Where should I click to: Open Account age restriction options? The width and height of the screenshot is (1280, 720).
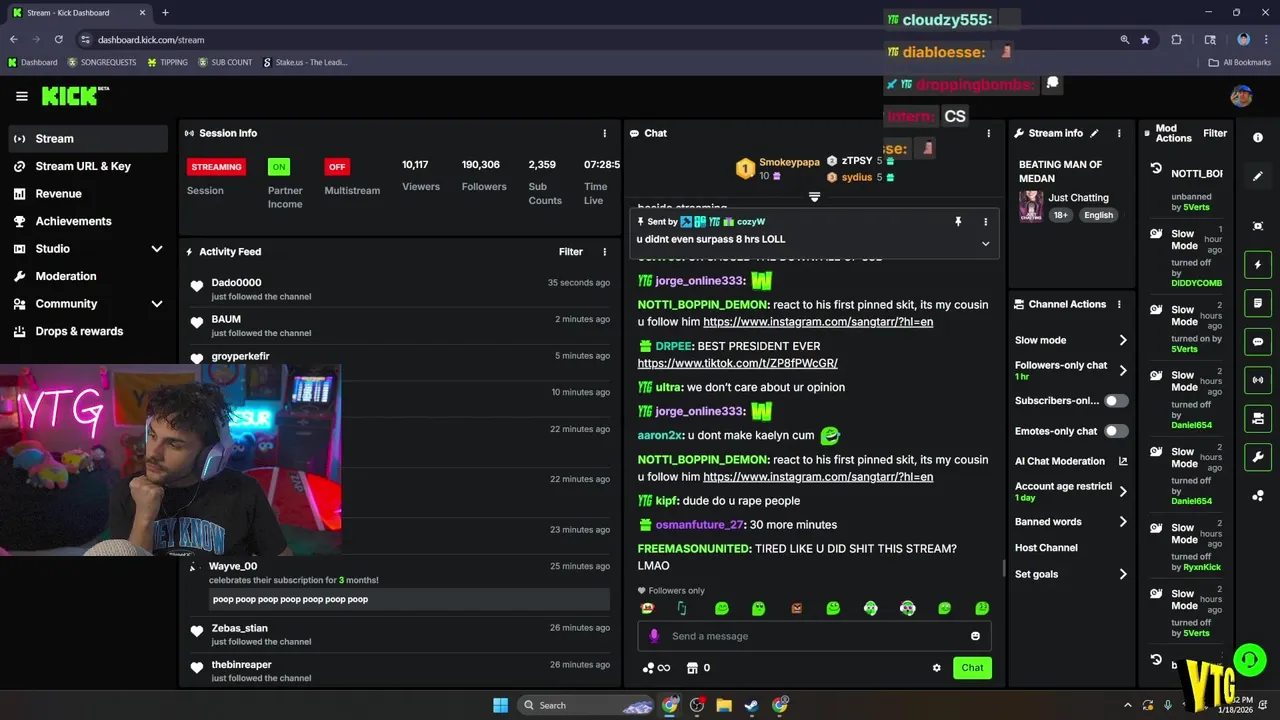tap(1071, 491)
